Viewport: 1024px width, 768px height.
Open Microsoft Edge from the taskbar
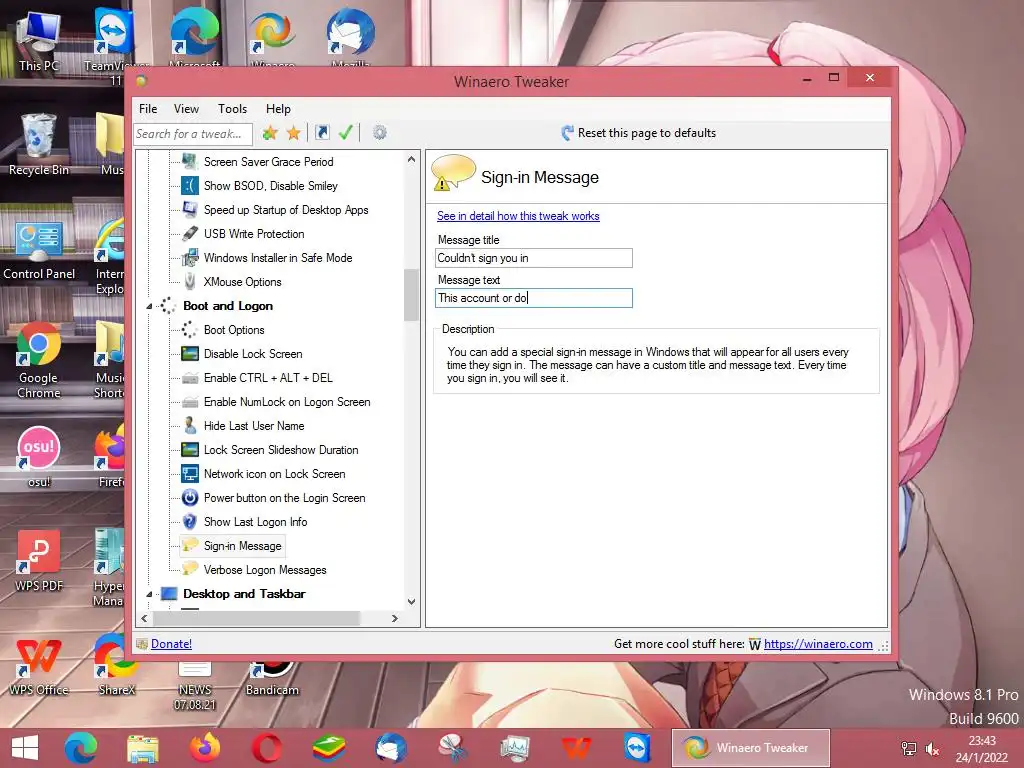click(81, 748)
